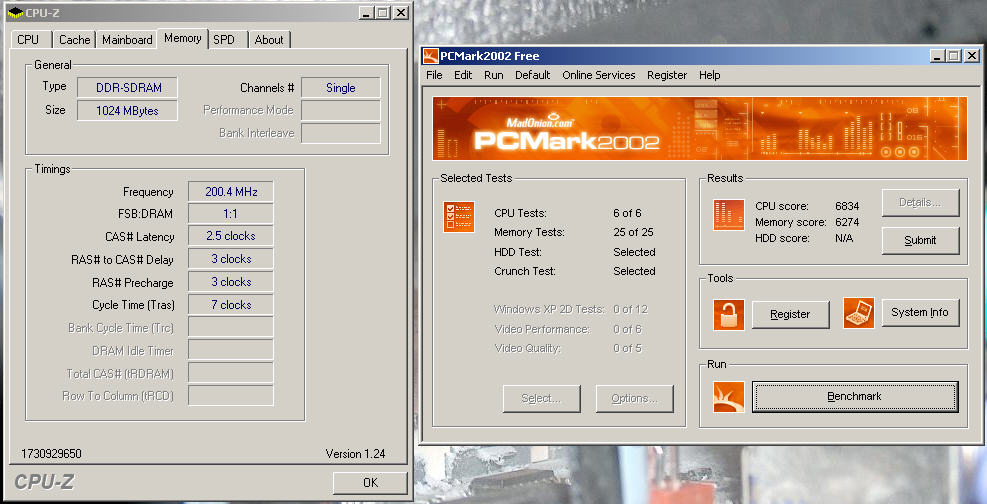Click the HDD Test label
987x504 pixels.
pyautogui.click(x=518, y=252)
